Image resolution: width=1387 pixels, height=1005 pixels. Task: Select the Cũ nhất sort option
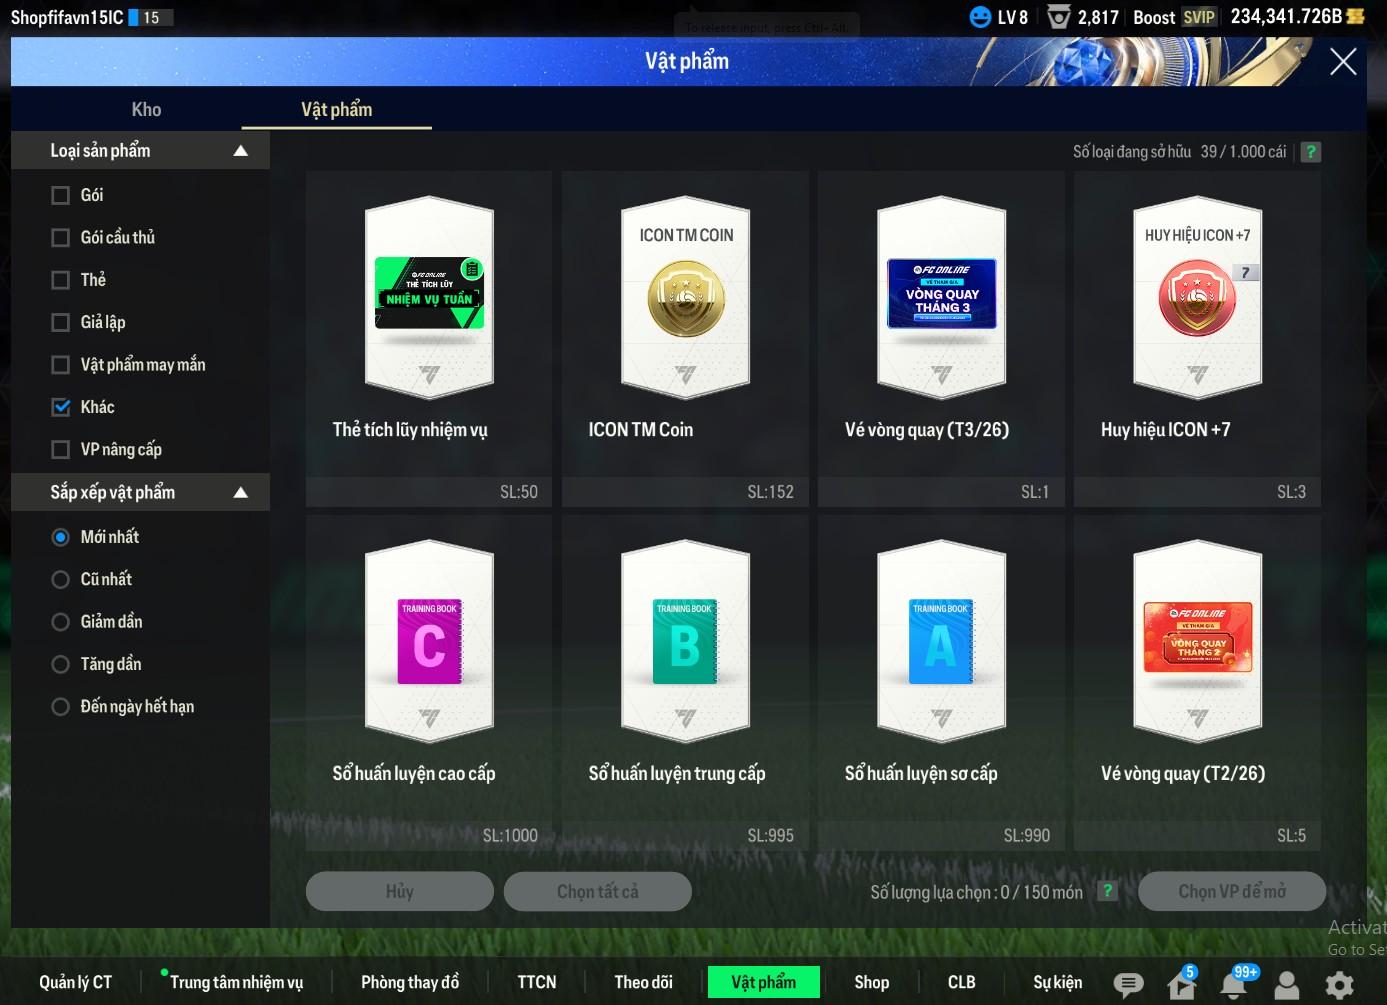(x=61, y=580)
